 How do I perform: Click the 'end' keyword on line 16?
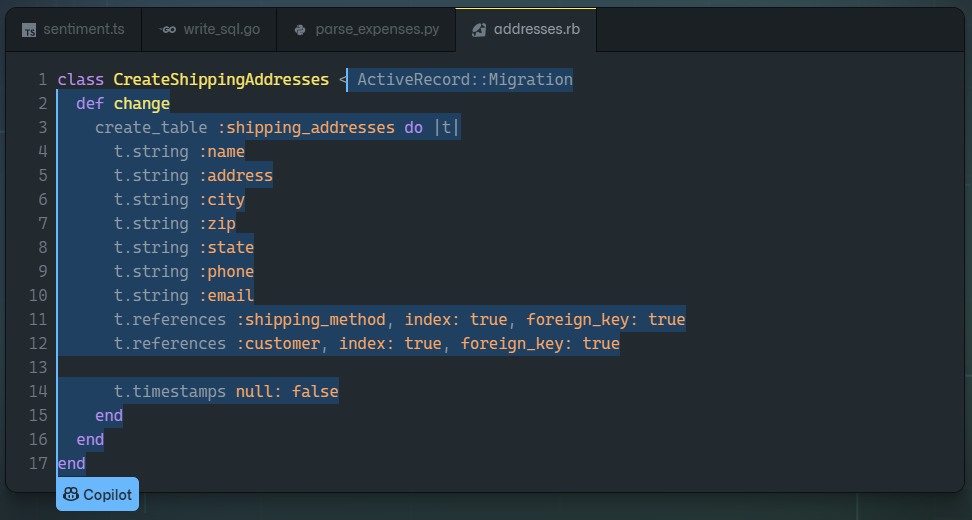coord(90,440)
